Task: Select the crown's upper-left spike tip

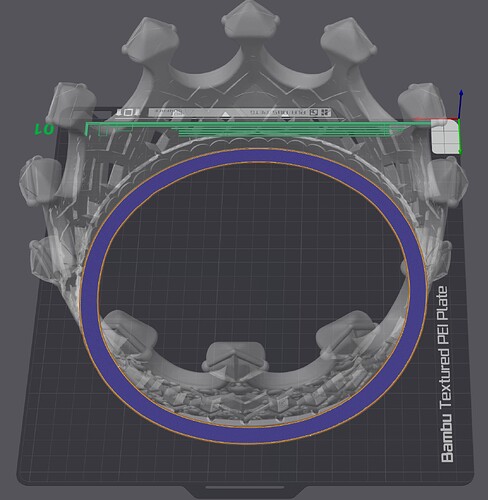Action: (150, 36)
